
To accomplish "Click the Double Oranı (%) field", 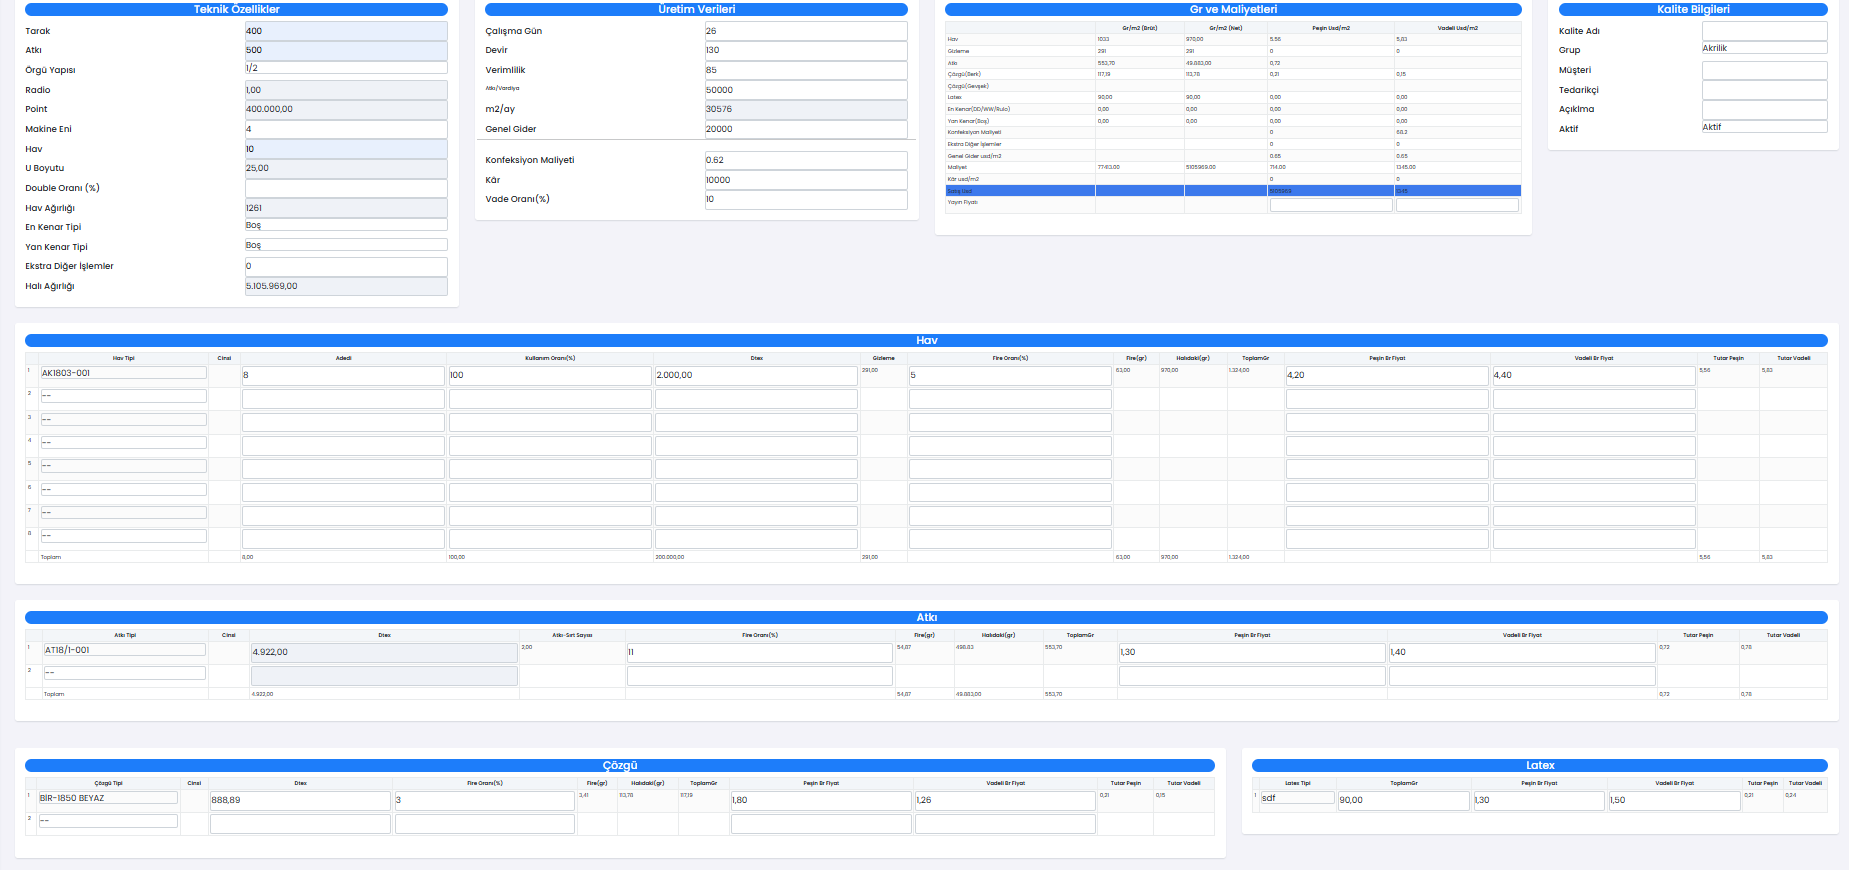I will click(345, 188).
